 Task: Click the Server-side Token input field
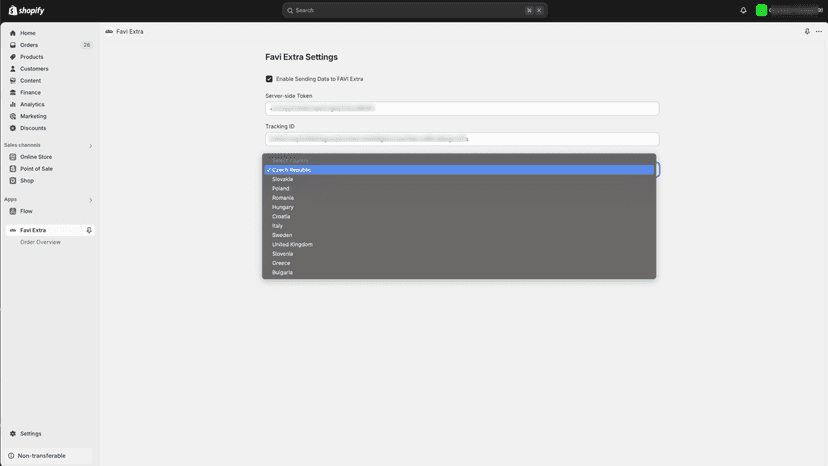click(462, 108)
